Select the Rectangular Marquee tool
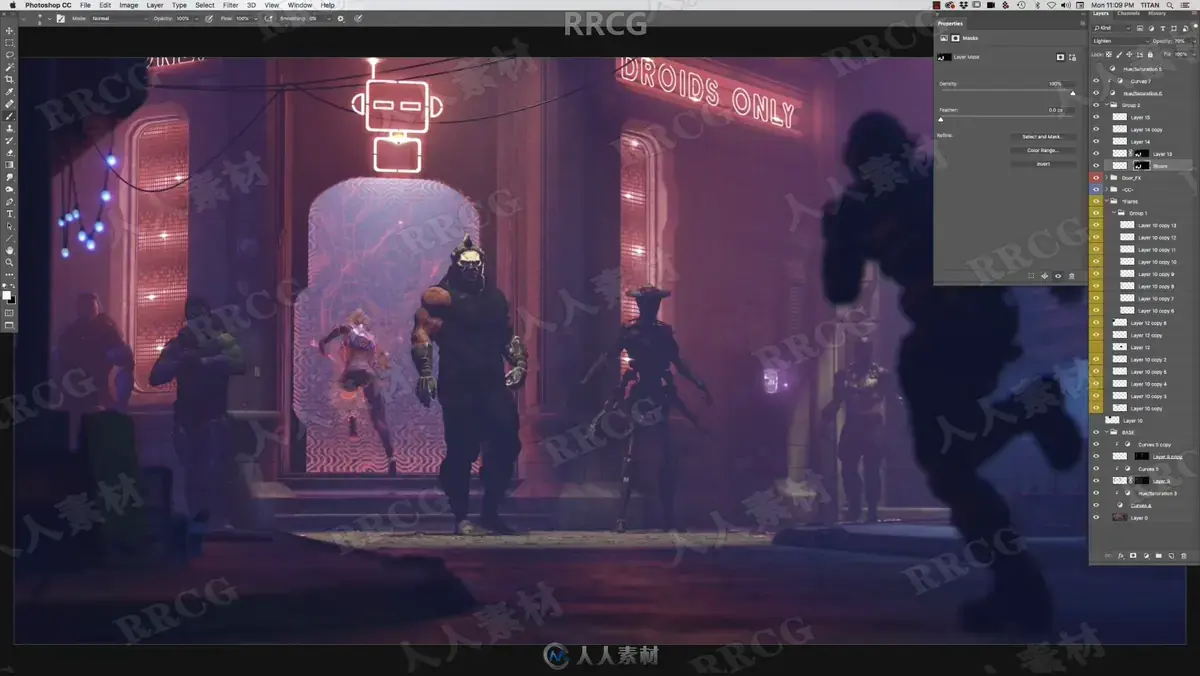 coord(10,42)
